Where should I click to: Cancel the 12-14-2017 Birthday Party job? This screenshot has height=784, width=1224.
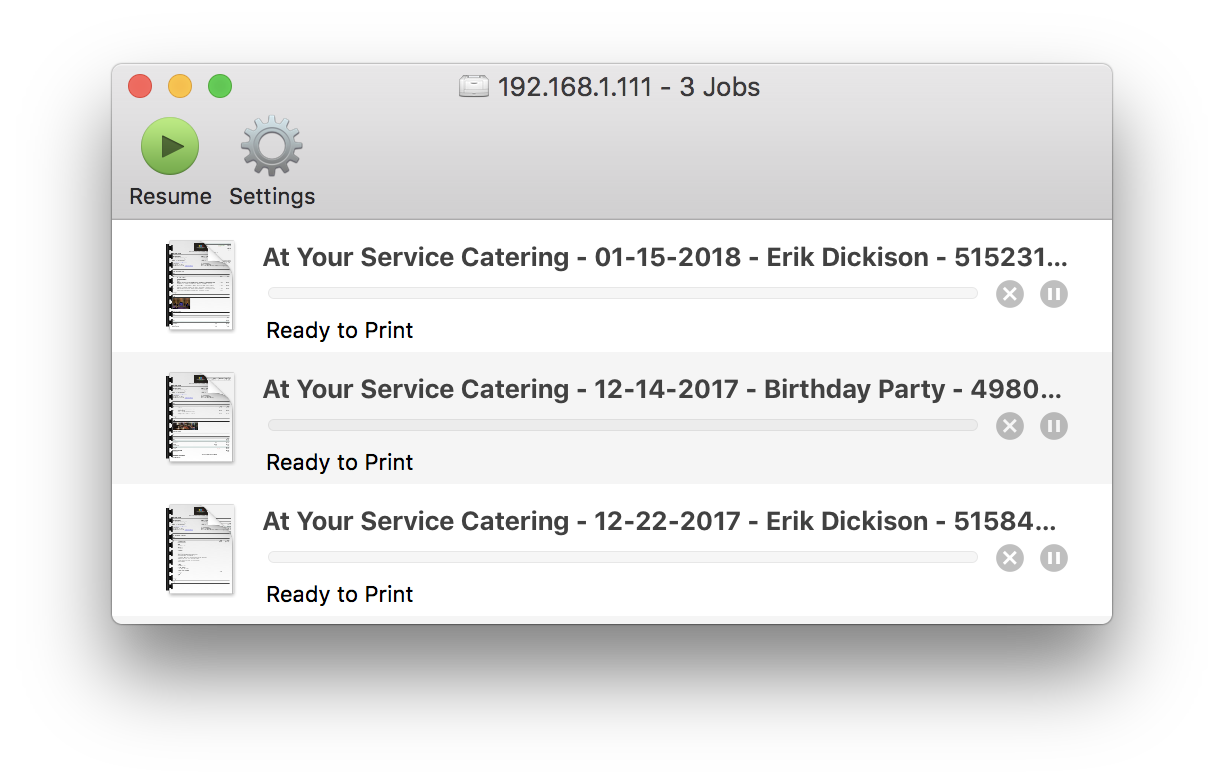(x=1010, y=426)
